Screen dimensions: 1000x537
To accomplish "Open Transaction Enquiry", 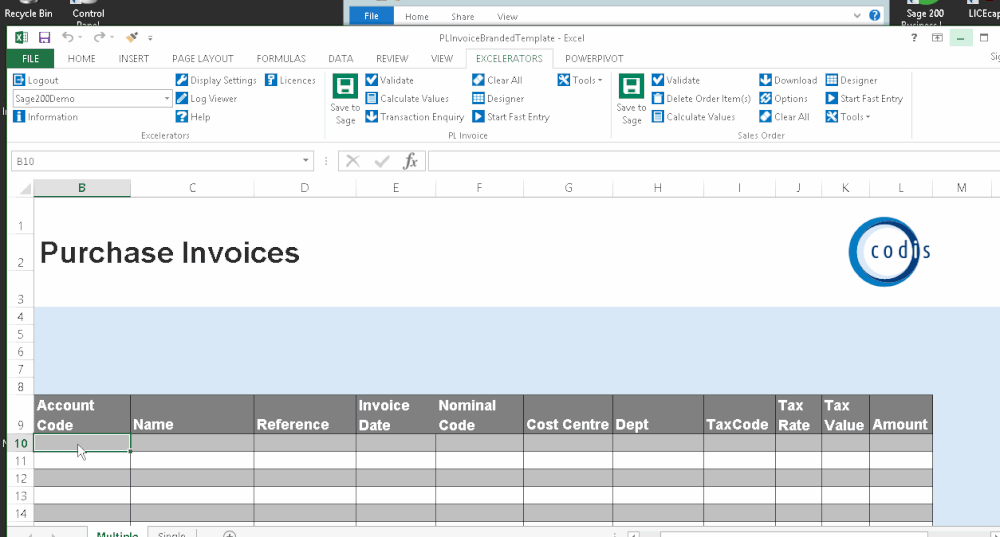I will pos(415,117).
